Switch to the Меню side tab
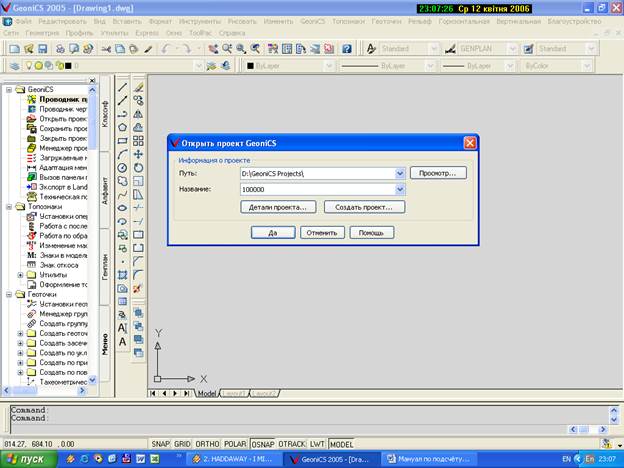Screen dimensions: 624x468 105,344
